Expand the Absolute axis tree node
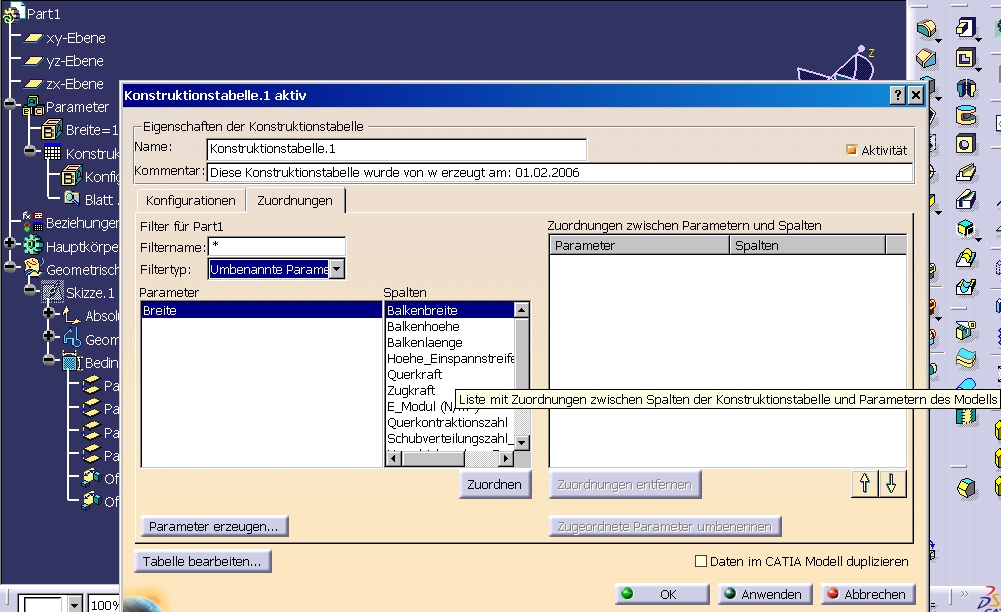 [x=49, y=313]
